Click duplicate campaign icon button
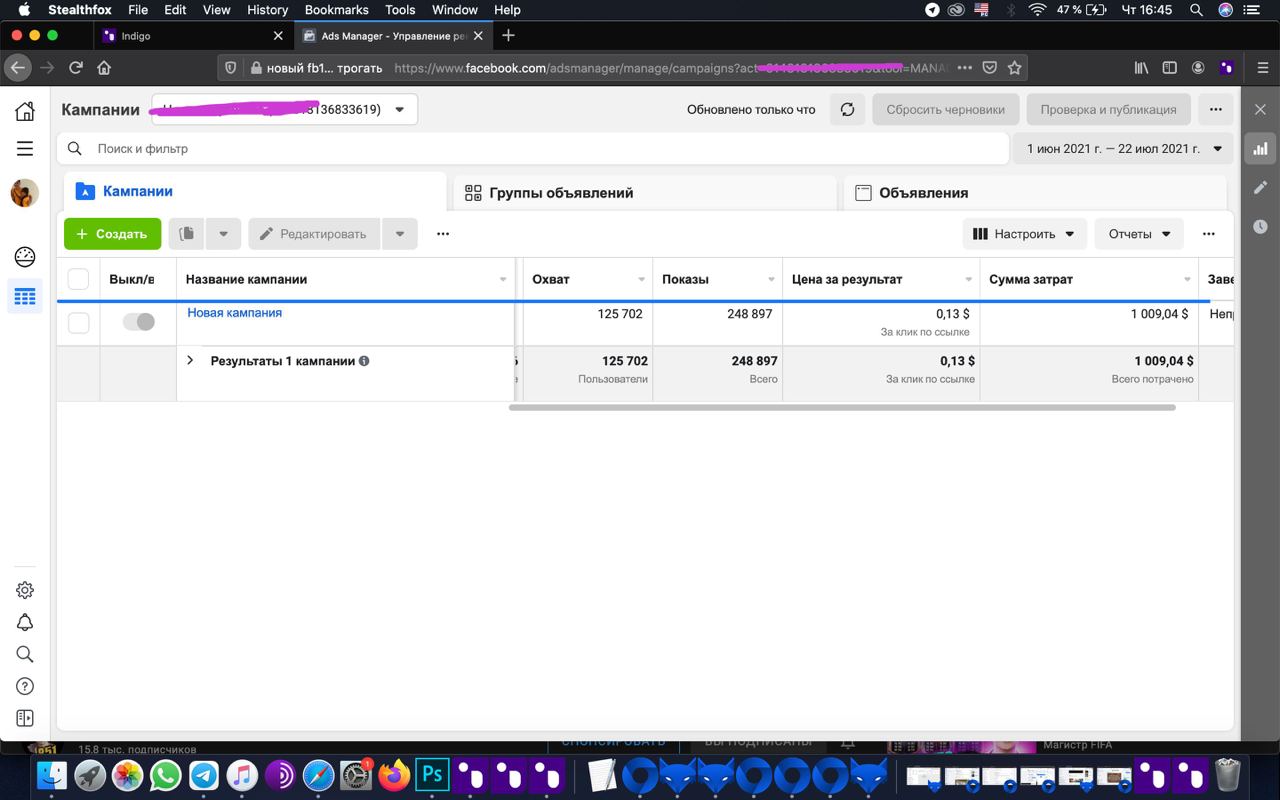The image size is (1280, 800). (x=186, y=234)
